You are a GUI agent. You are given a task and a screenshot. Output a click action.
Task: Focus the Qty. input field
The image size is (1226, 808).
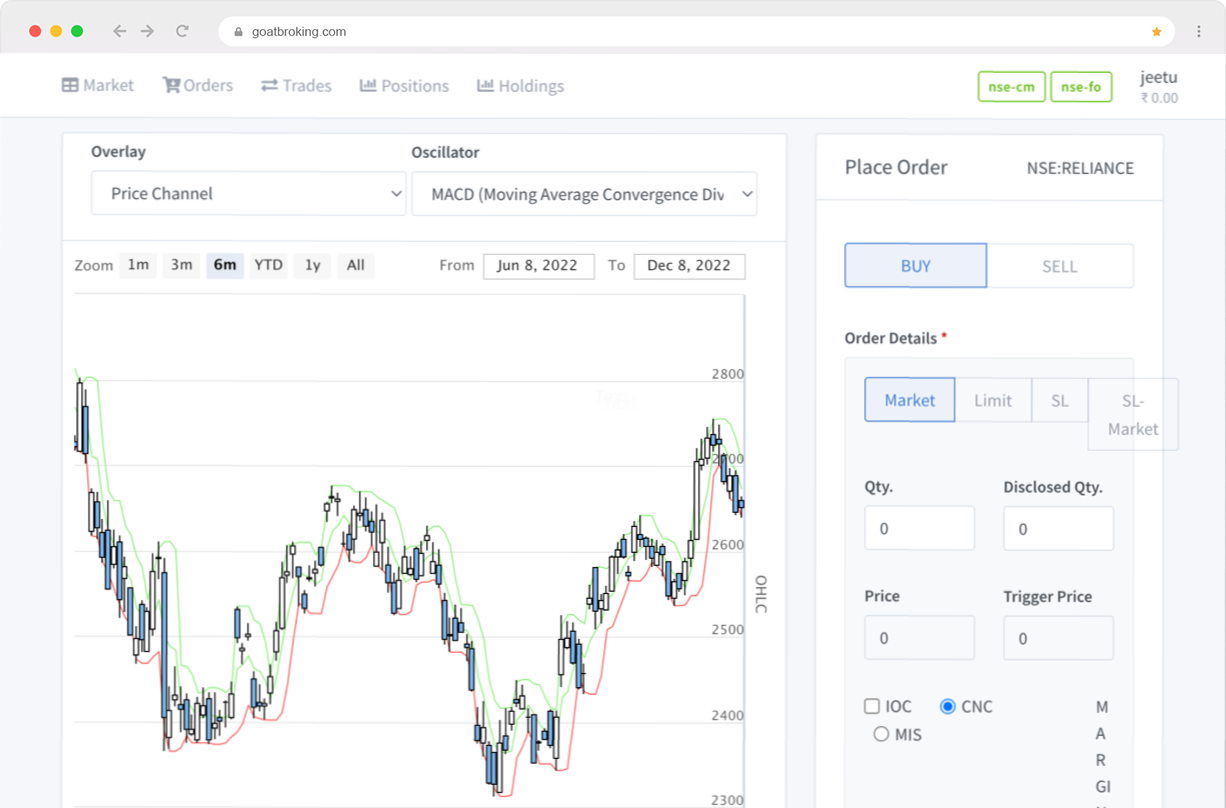pos(919,528)
